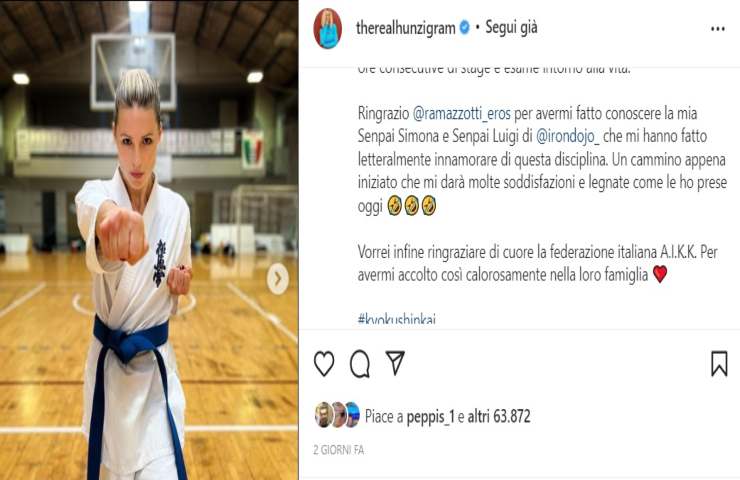Click the red heart emoji in caption
Image resolution: width=740 pixels, height=480 pixels.
coord(660,274)
